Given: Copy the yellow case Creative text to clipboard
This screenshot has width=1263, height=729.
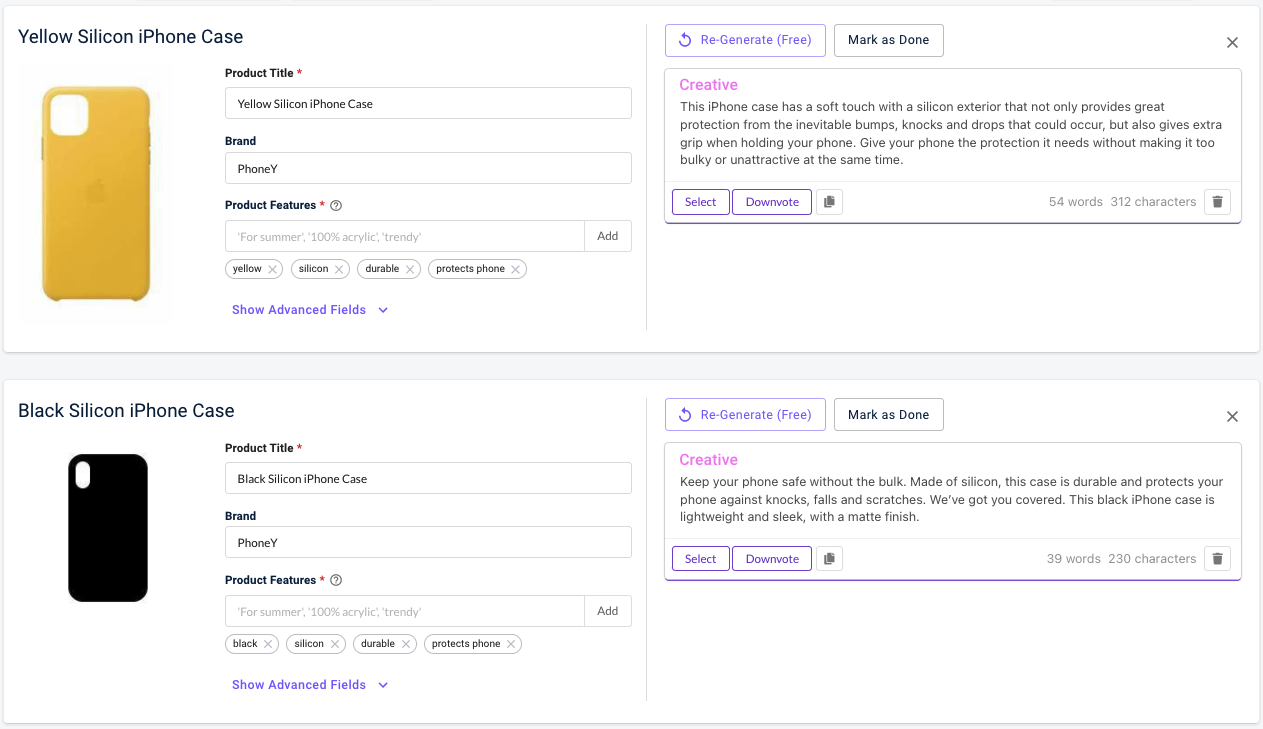Looking at the screenshot, I should click(x=829, y=201).
